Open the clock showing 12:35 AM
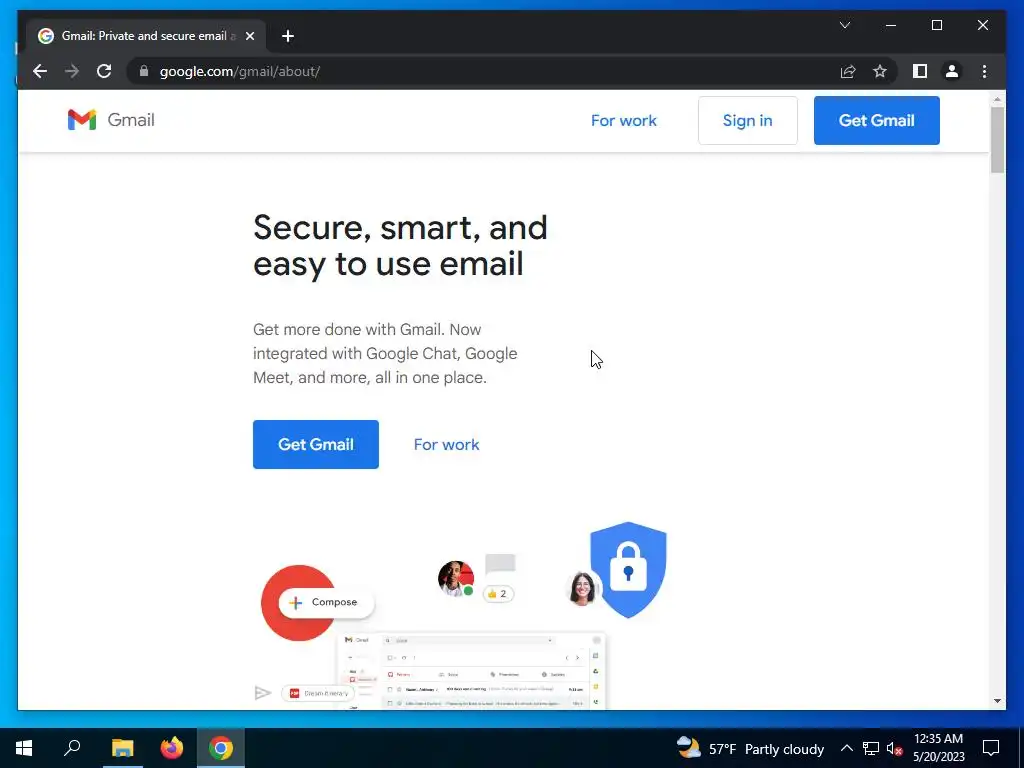The height and width of the screenshot is (768, 1024). pyautogui.click(x=938, y=748)
